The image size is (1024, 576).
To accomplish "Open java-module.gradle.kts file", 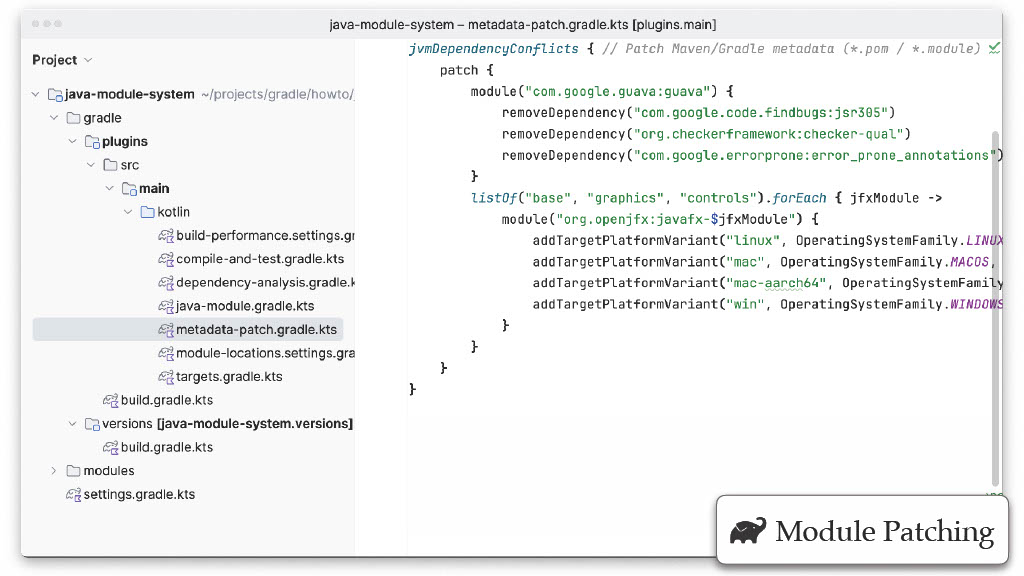I will [x=245, y=306].
